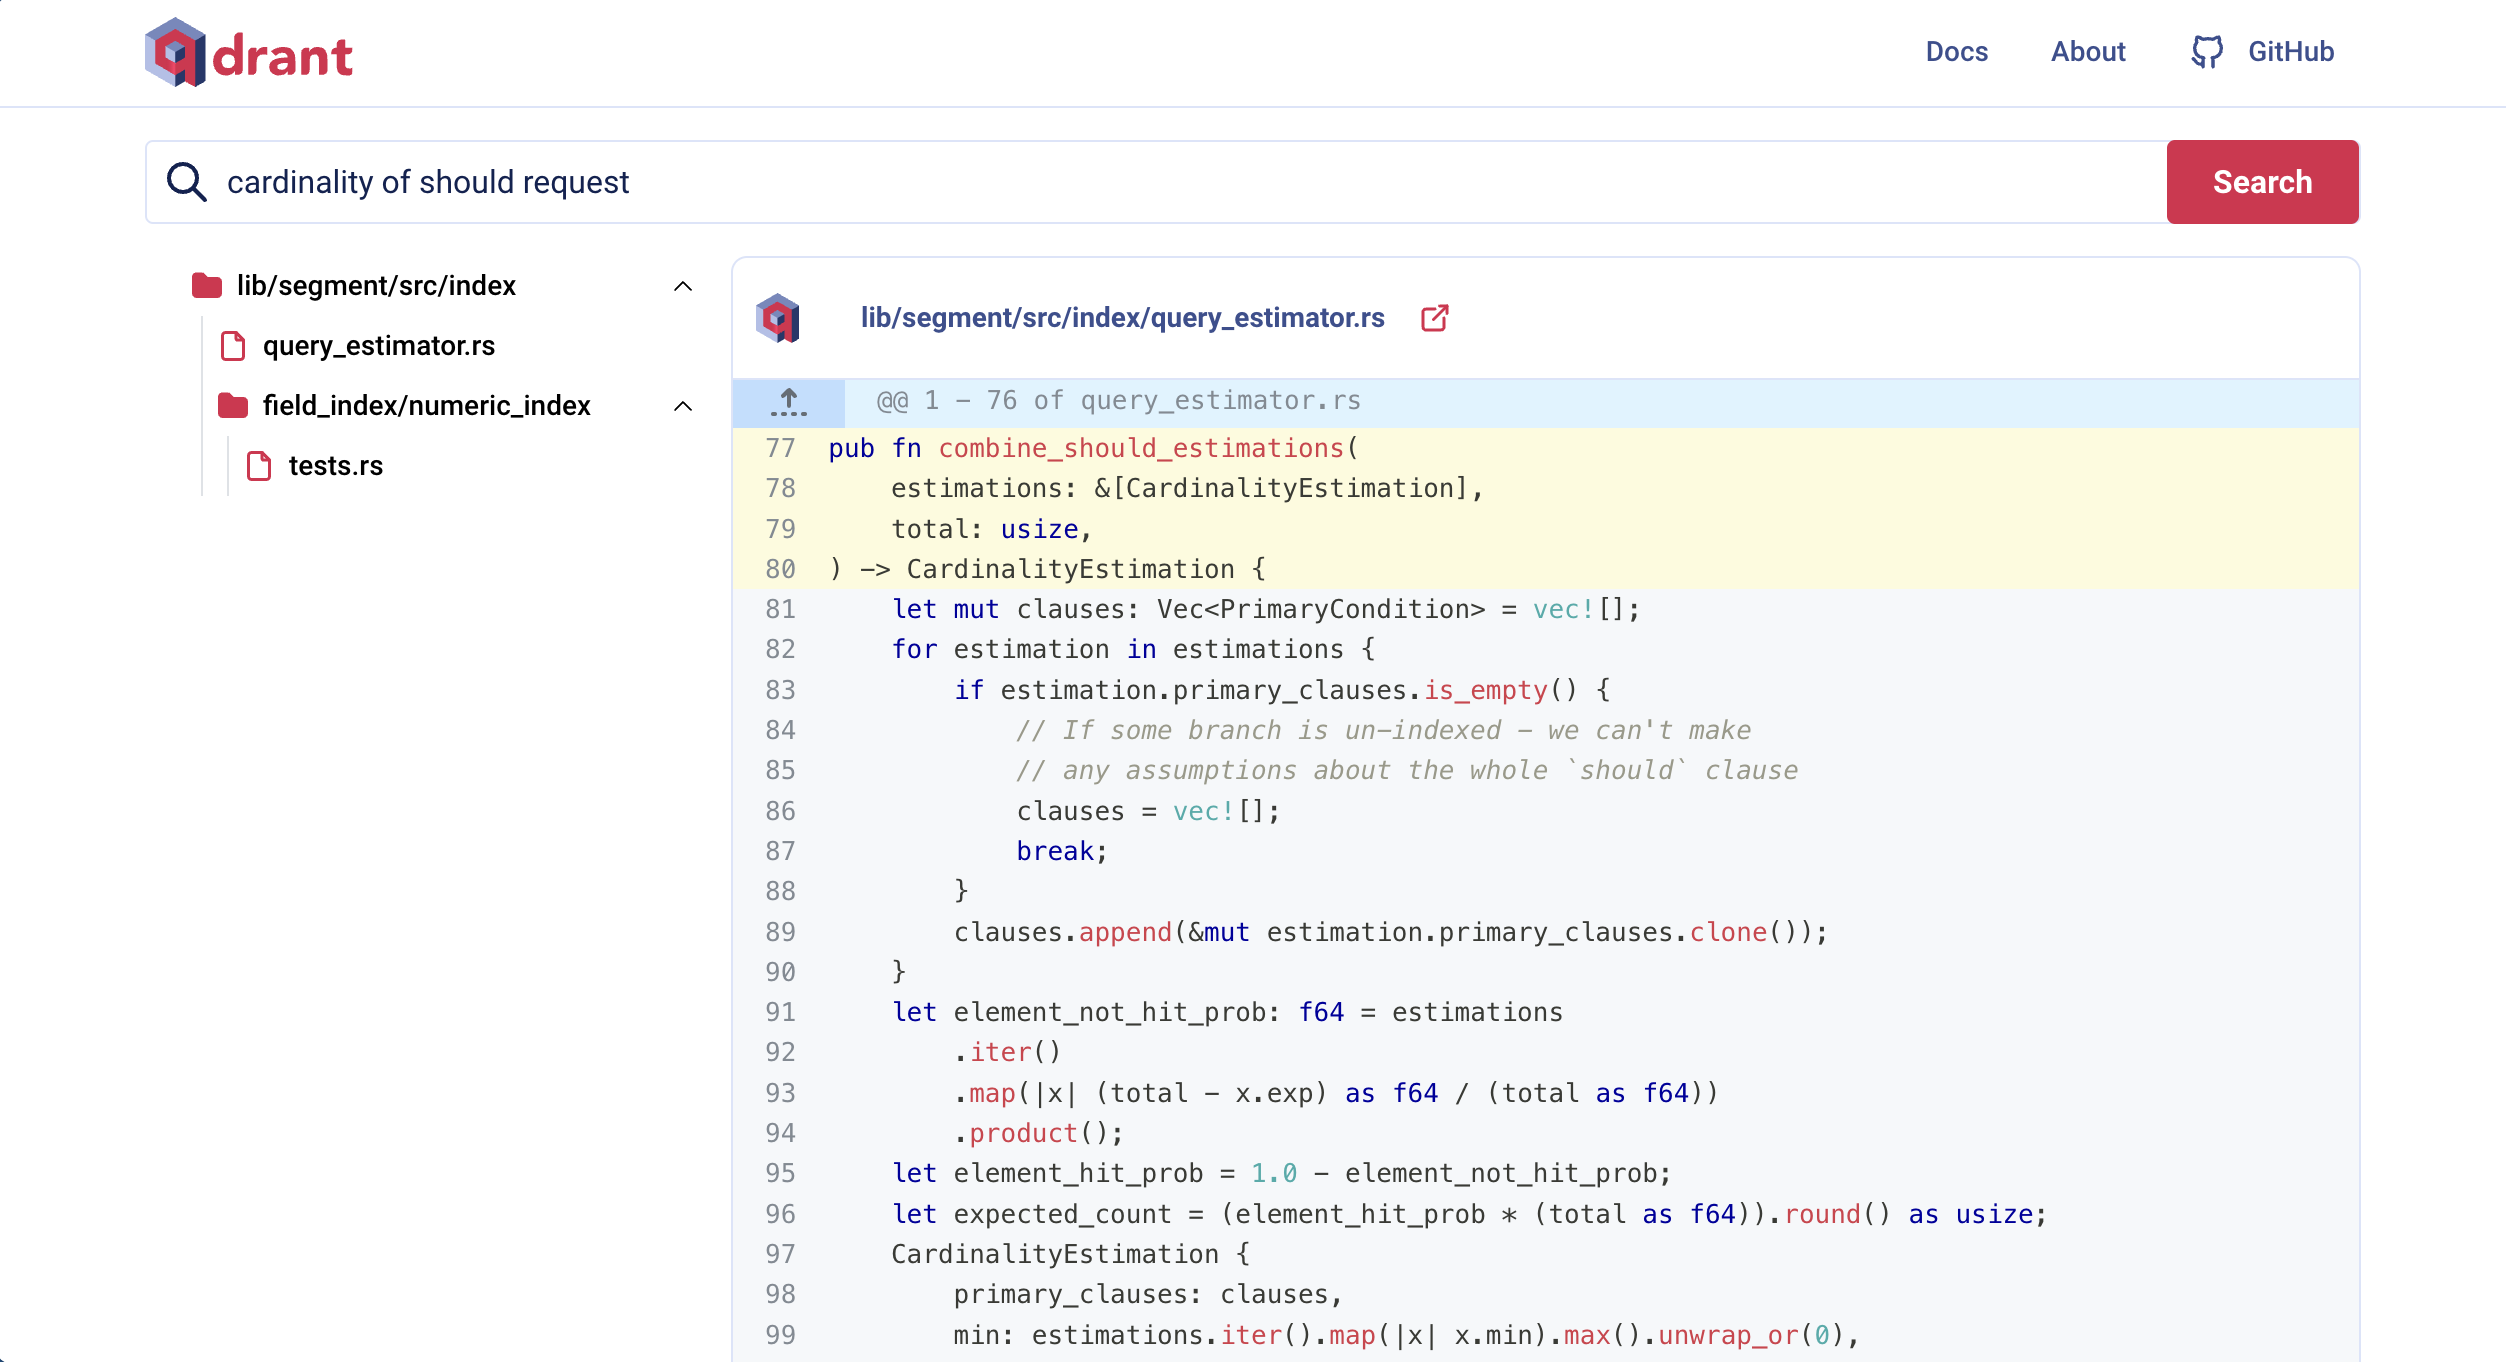Expand the code diff context marker
The image size is (2506, 1362).
790,399
